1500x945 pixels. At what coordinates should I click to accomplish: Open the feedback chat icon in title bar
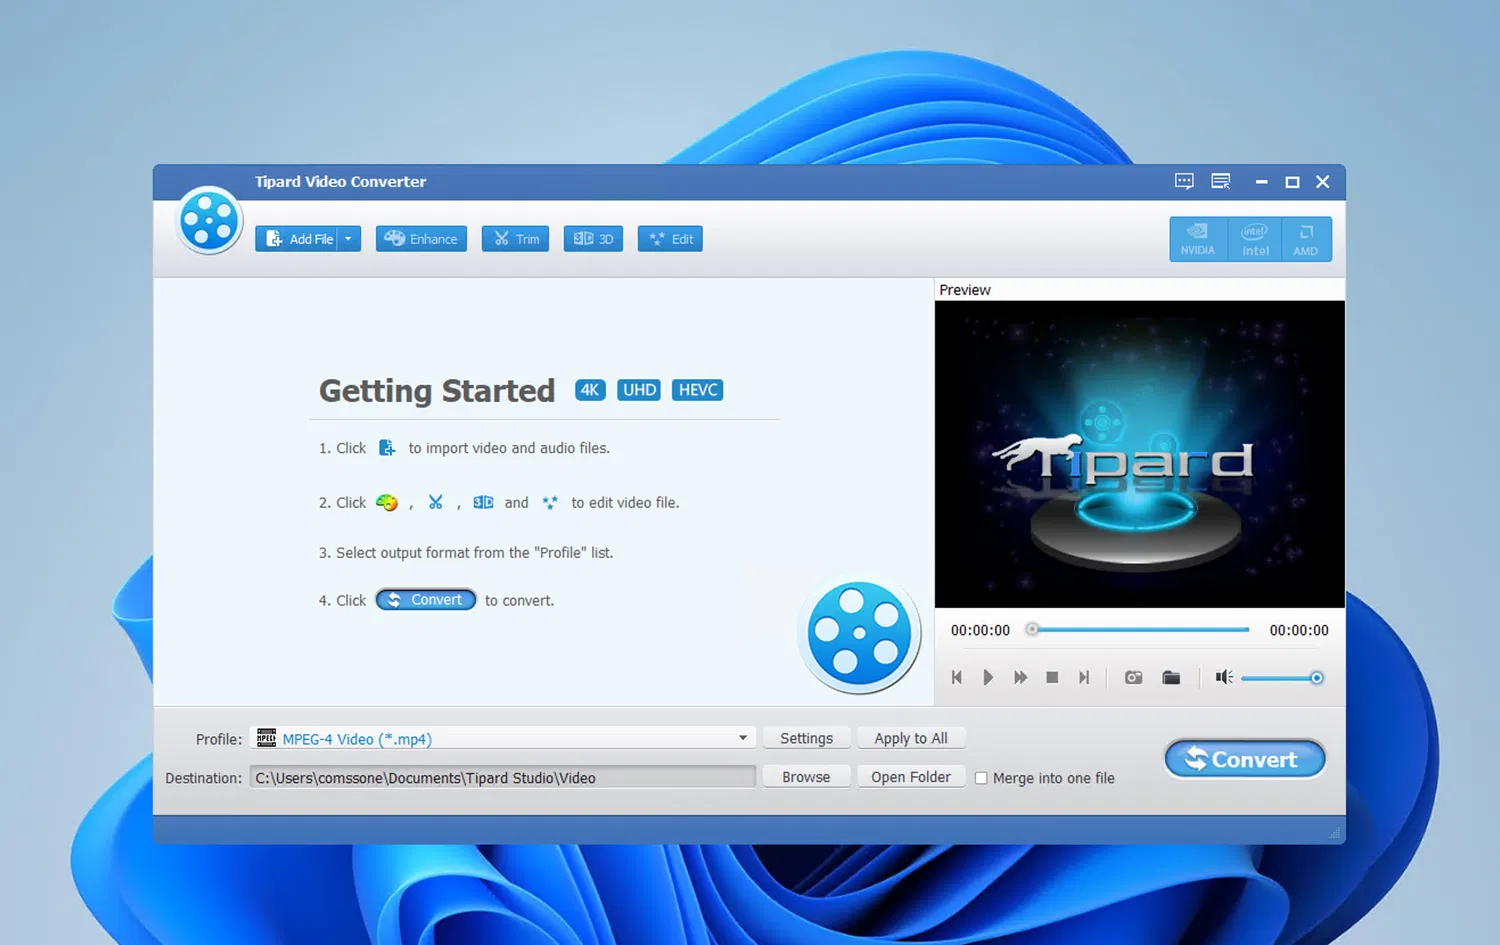1184,181
